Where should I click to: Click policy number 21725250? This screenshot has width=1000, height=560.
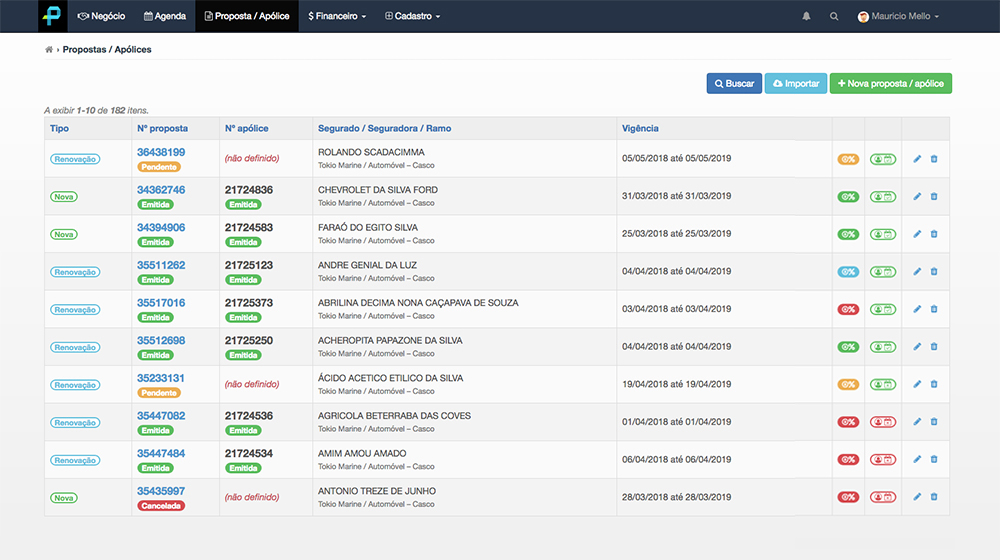[249, 341]
